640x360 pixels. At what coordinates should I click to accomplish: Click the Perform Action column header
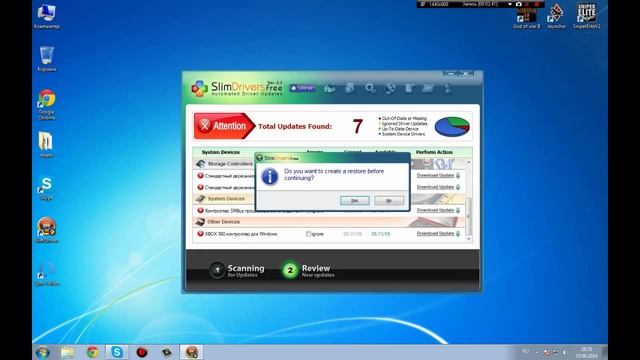pyautogui.click(x=434, y=152)
